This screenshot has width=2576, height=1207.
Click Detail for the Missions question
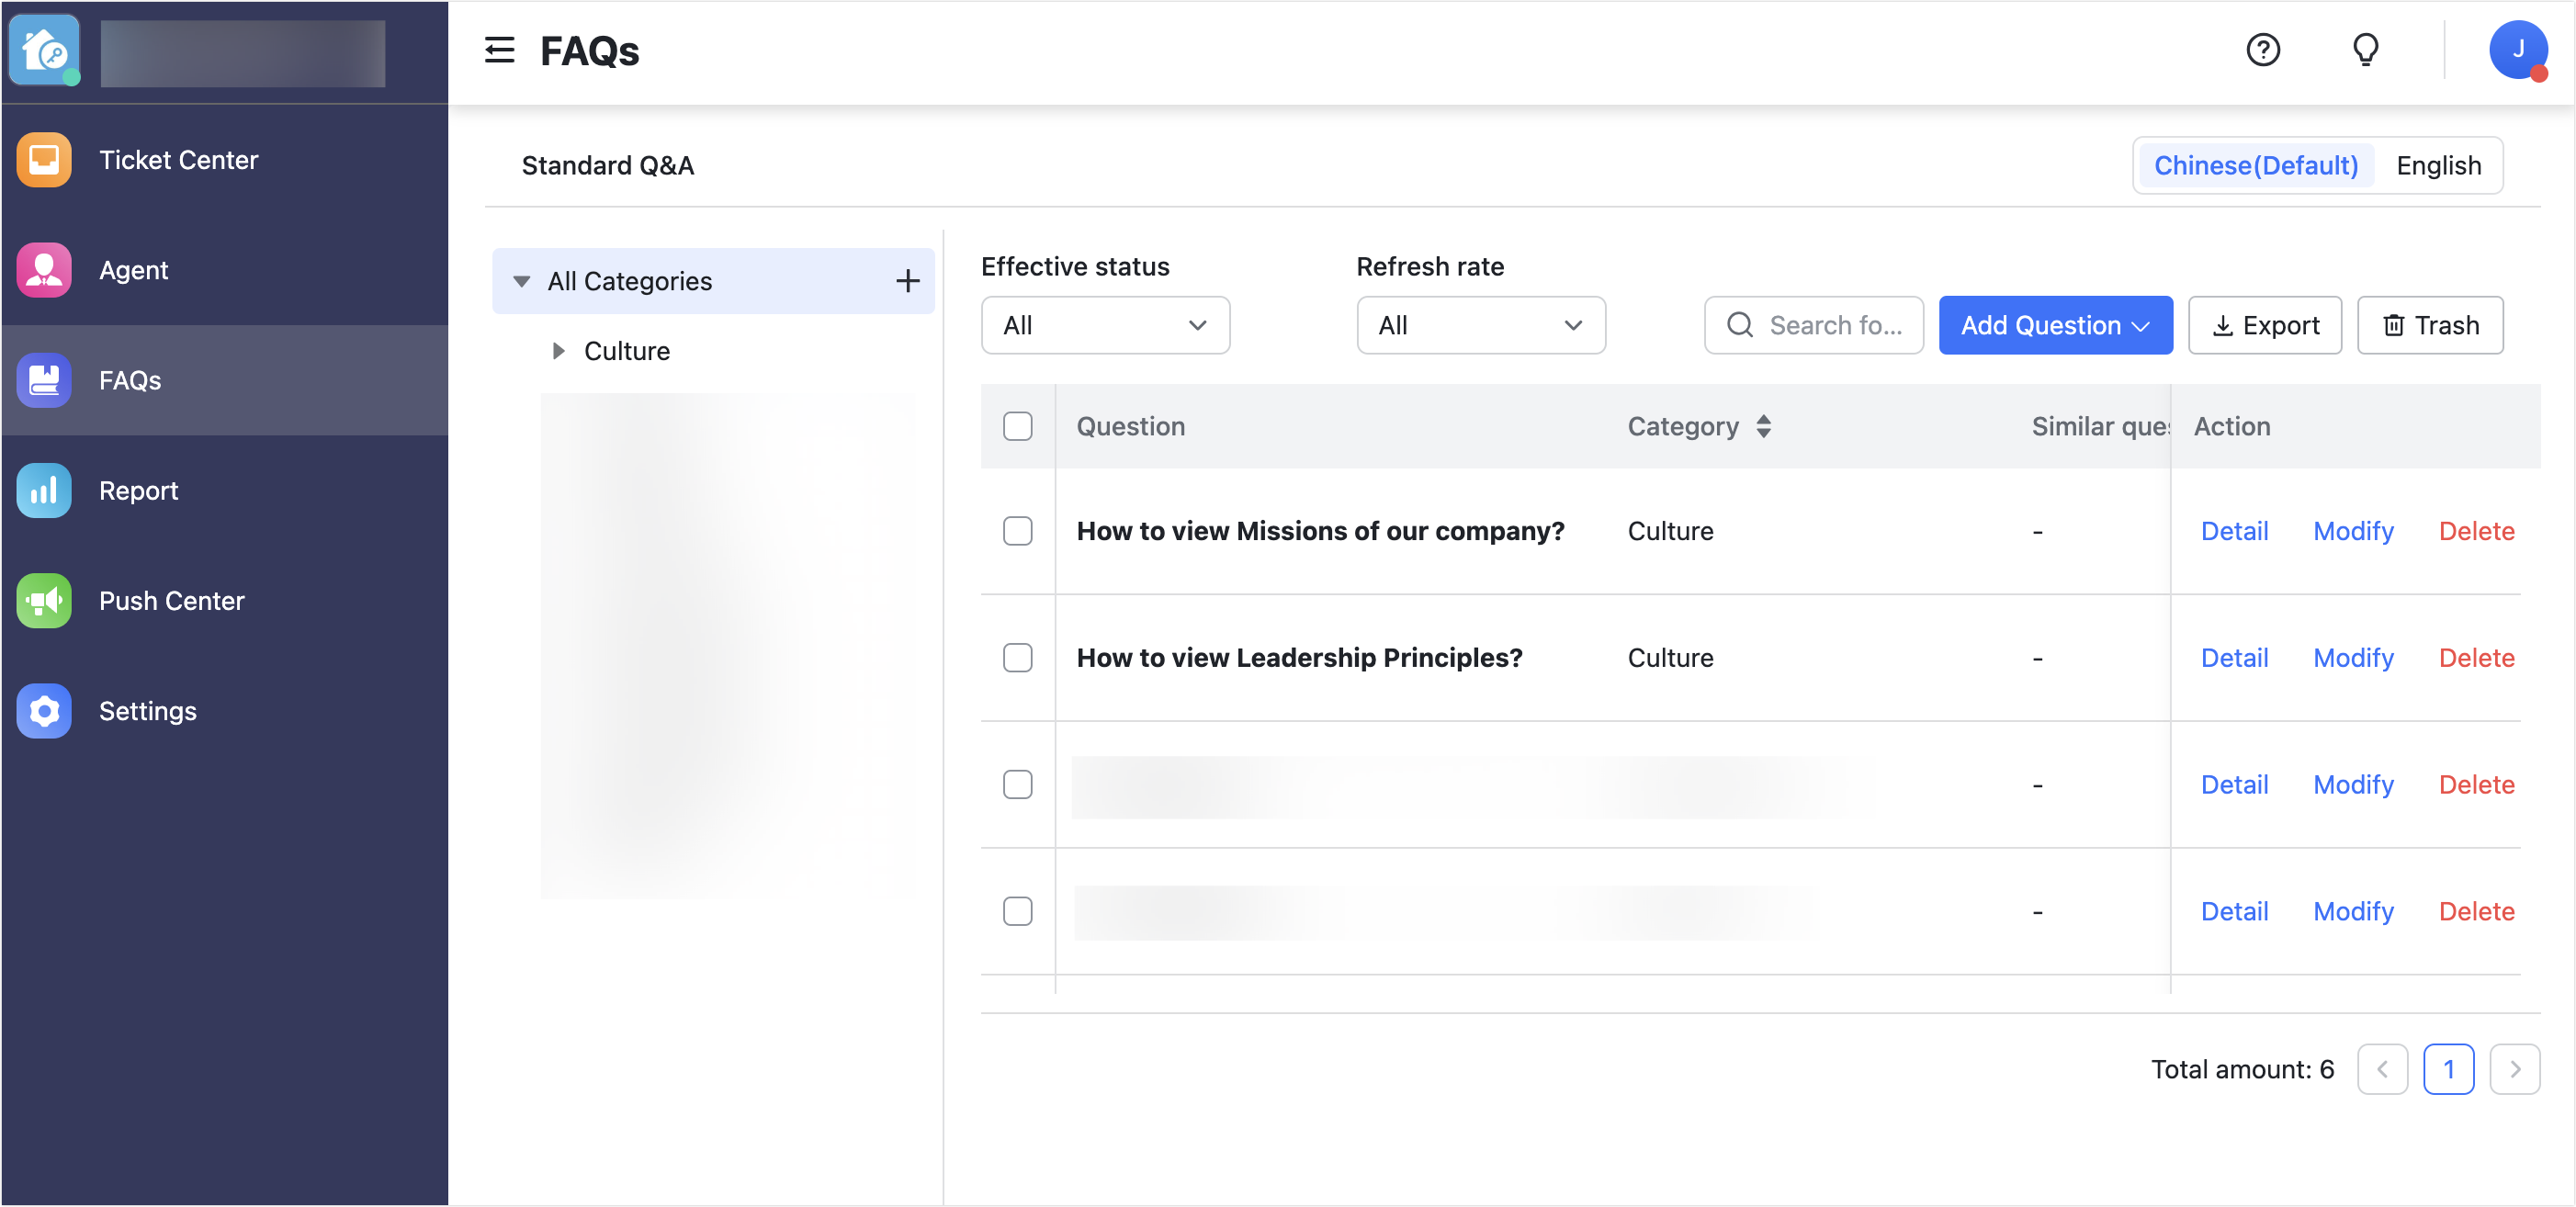[2234, 531]
